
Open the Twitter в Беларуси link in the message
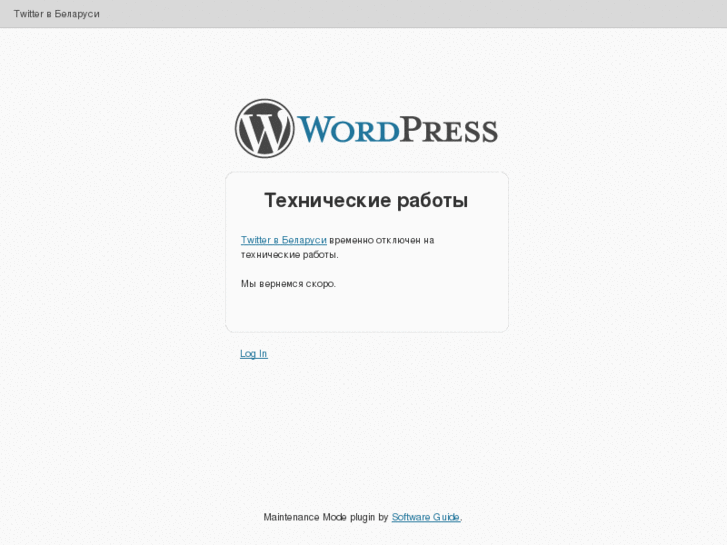284,240
